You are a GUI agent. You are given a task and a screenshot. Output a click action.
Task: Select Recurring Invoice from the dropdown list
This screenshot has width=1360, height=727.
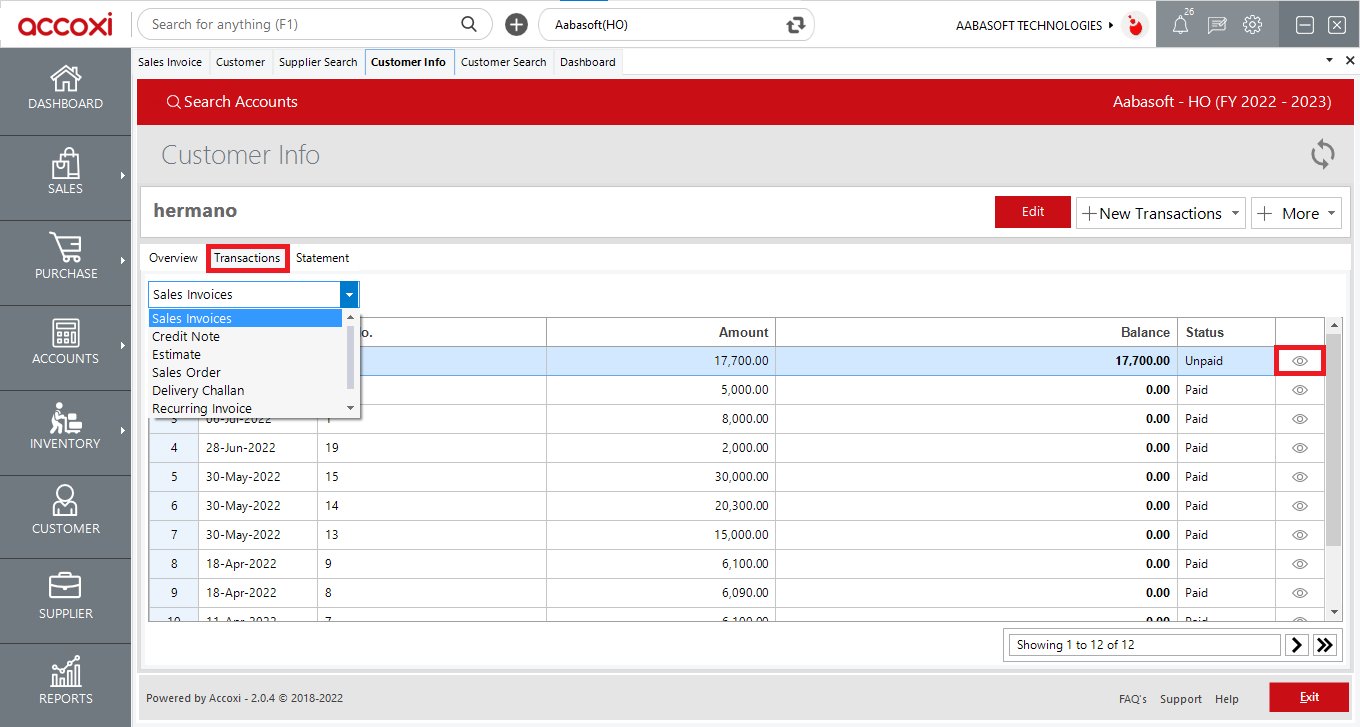tap(246, 409)
